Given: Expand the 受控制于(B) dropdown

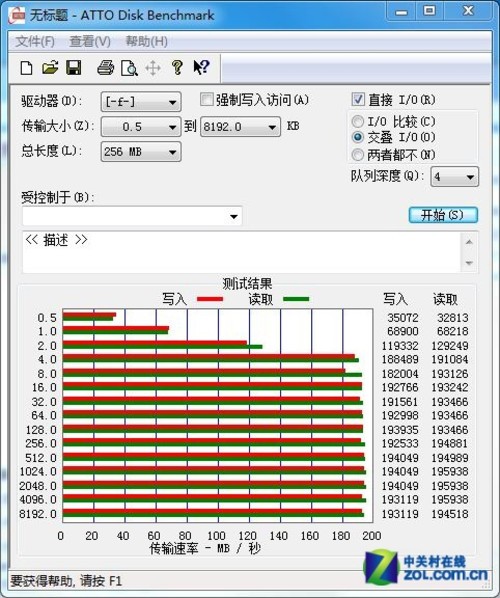Looking at the screenshot, I should (132, 216).
